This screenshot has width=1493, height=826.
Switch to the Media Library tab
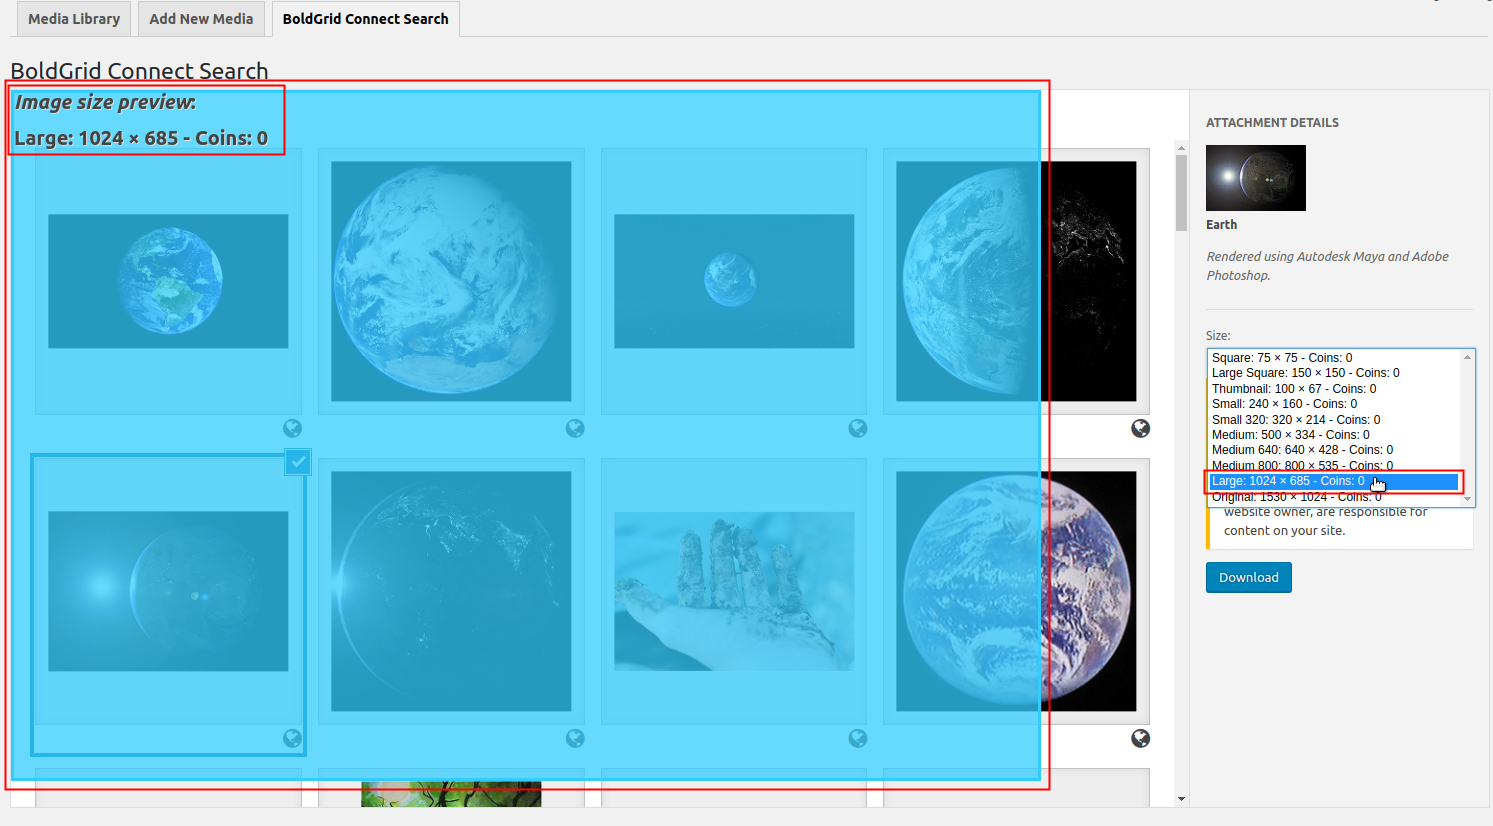[x=74, y=19]
